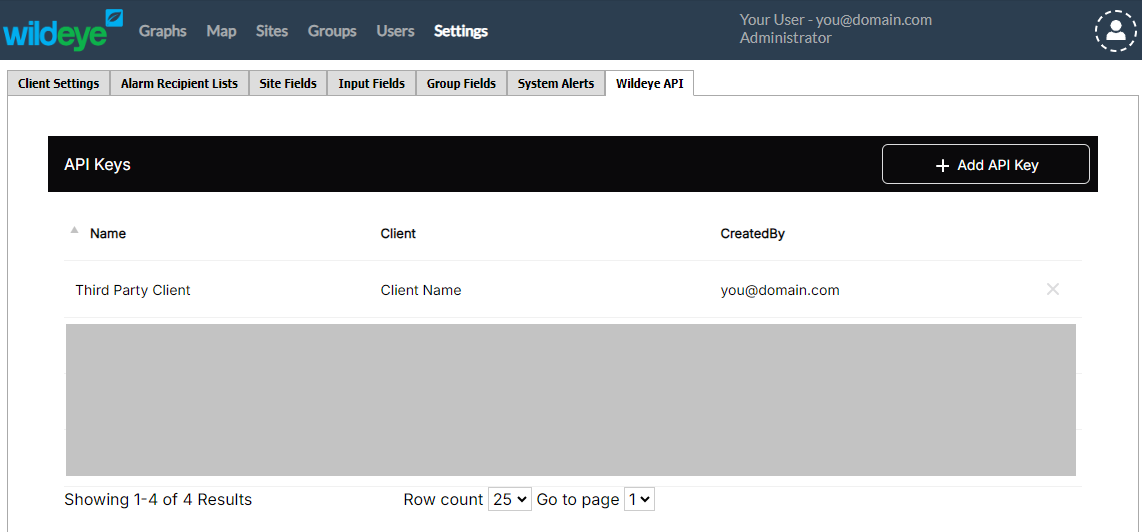Open Graphs in the top navigation
Screen dimensions: 1142x532
point(162,31)
